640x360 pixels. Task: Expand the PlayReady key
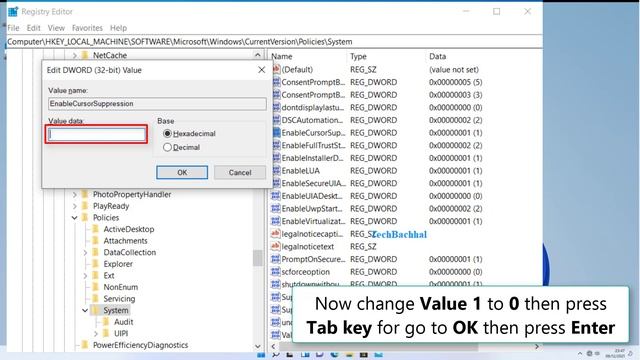tap(75, 206)
